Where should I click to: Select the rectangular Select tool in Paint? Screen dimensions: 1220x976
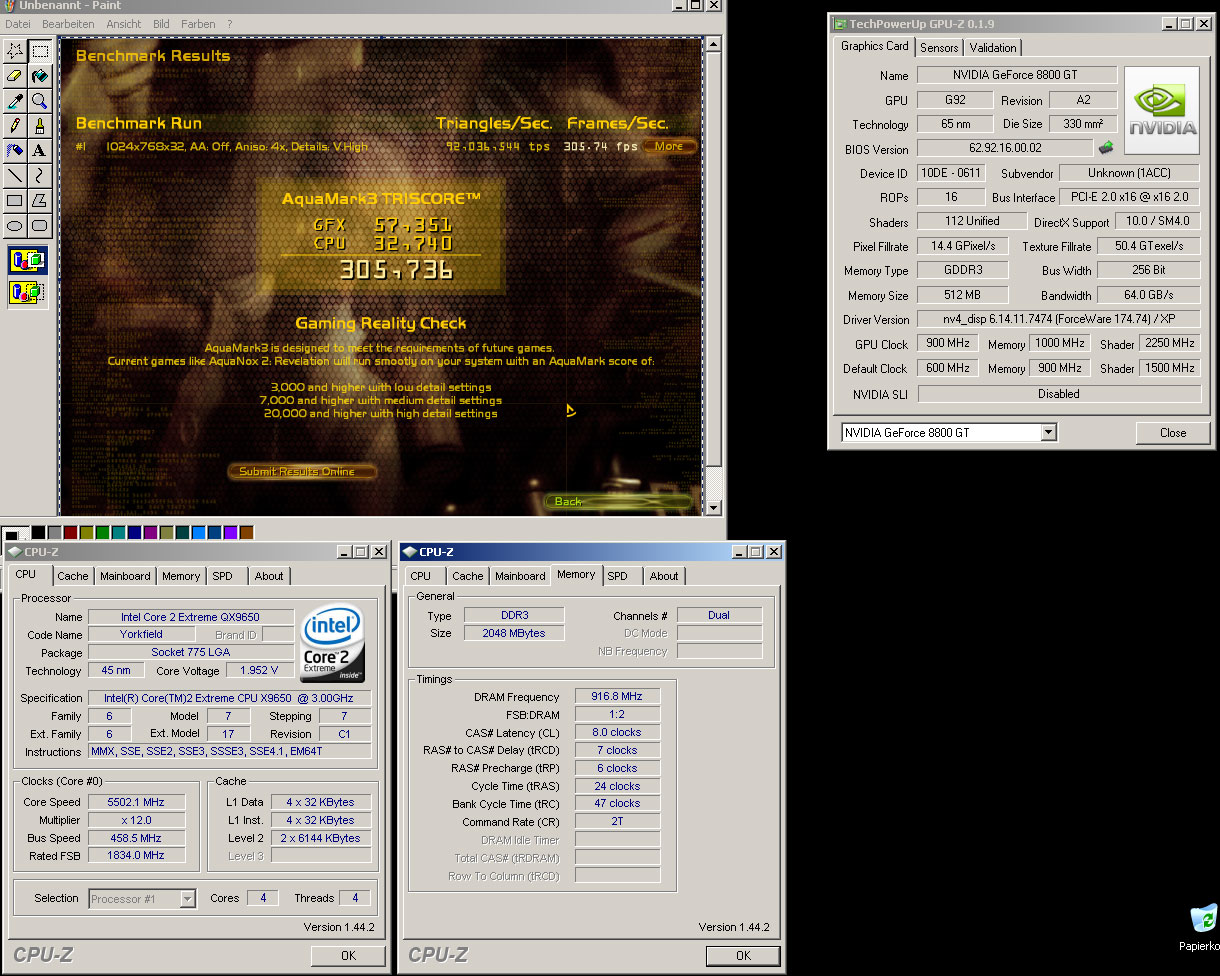click(39, 50)
